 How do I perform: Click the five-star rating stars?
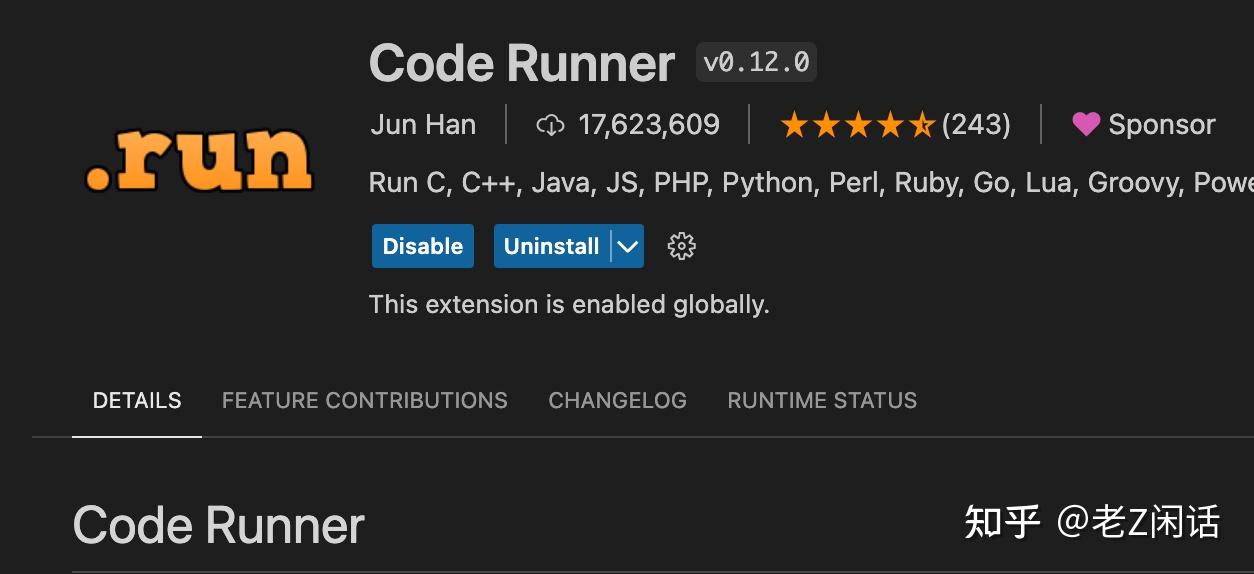click(858, 125)
